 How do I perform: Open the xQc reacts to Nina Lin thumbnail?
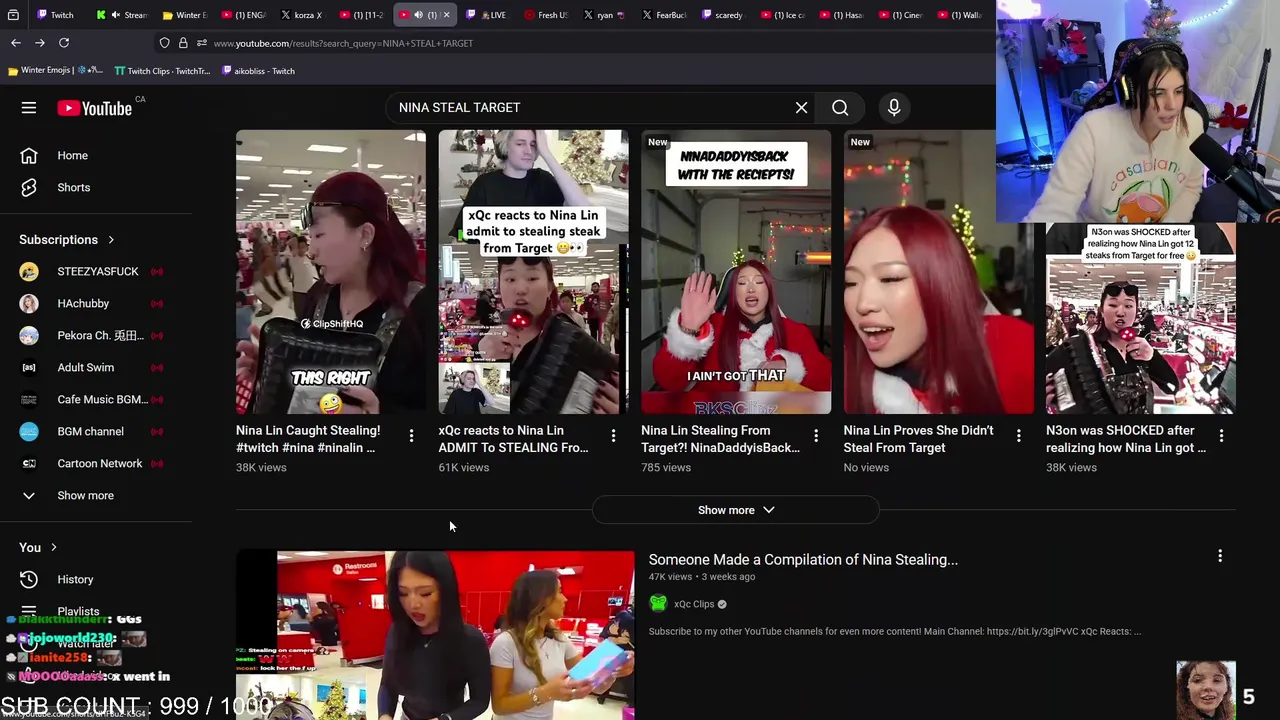(533, 272)
